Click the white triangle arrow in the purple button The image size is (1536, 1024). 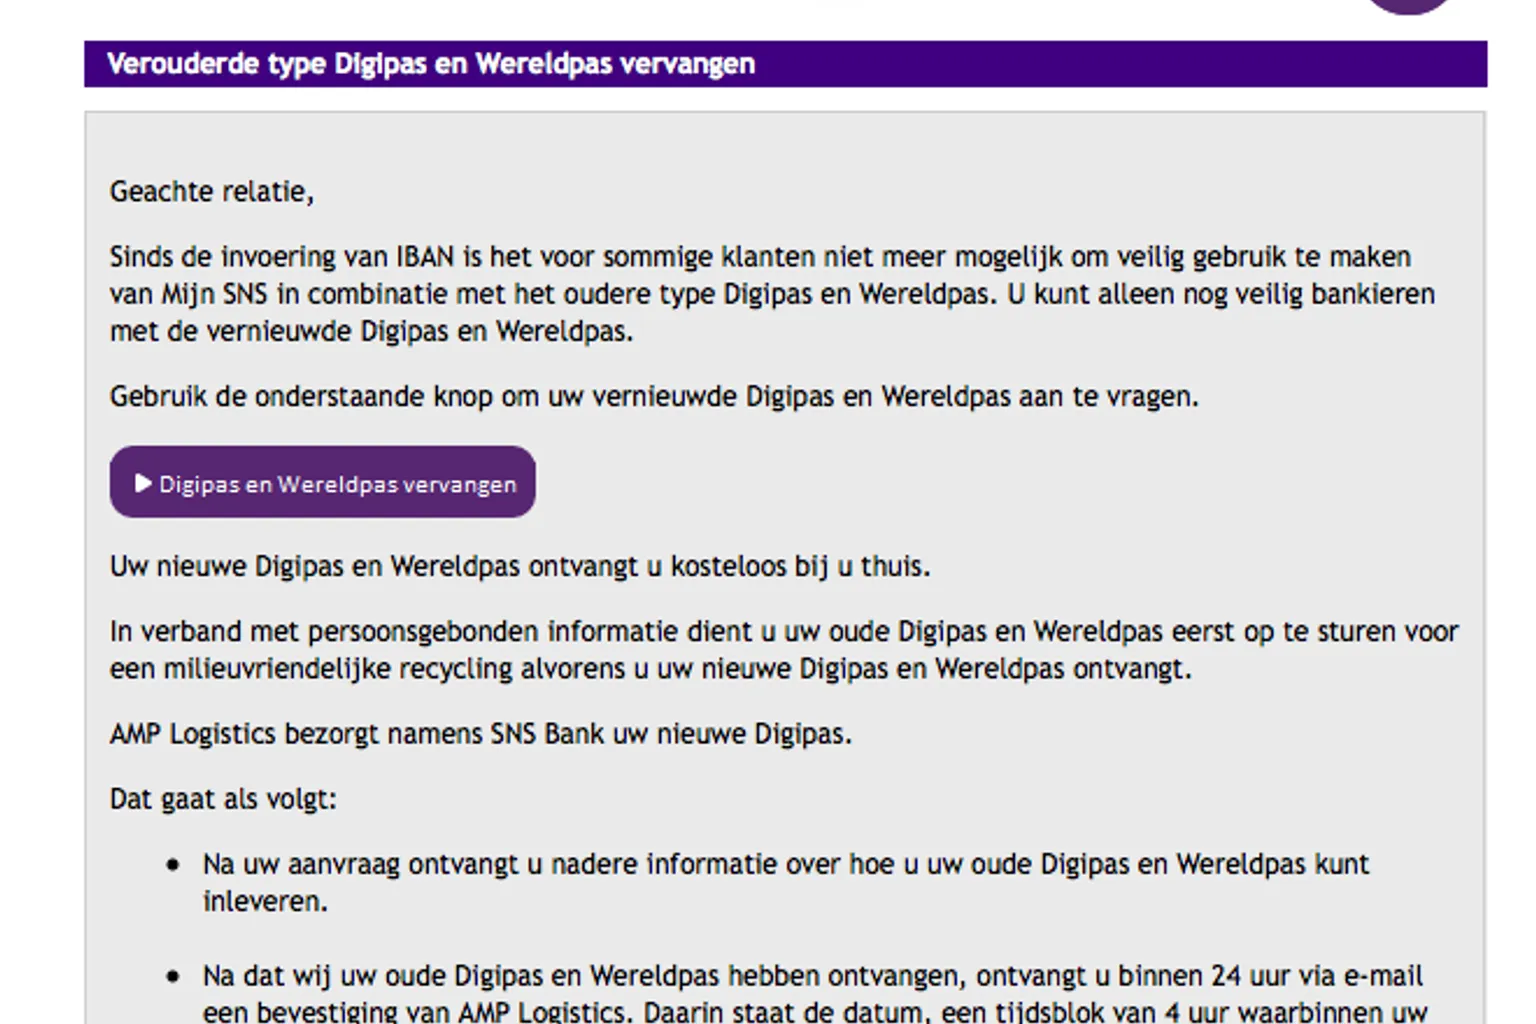143,483
